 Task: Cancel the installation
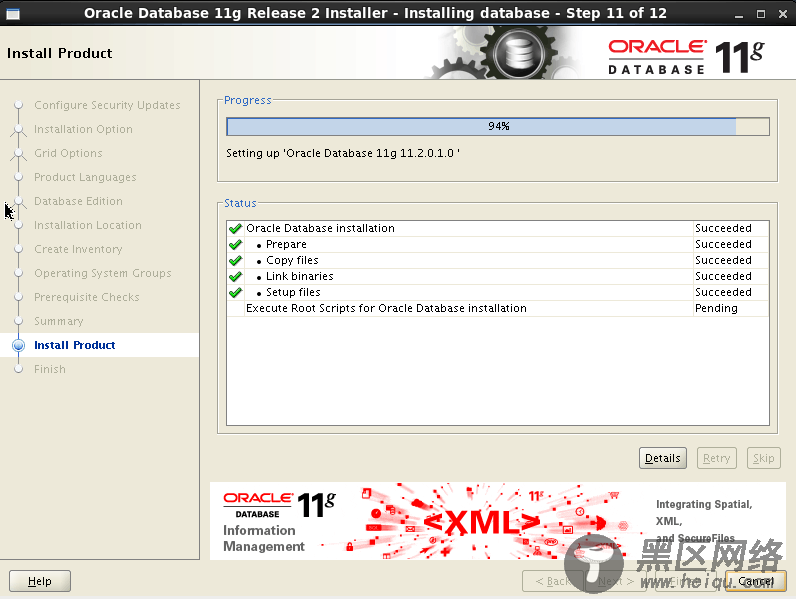coord(756,581)
